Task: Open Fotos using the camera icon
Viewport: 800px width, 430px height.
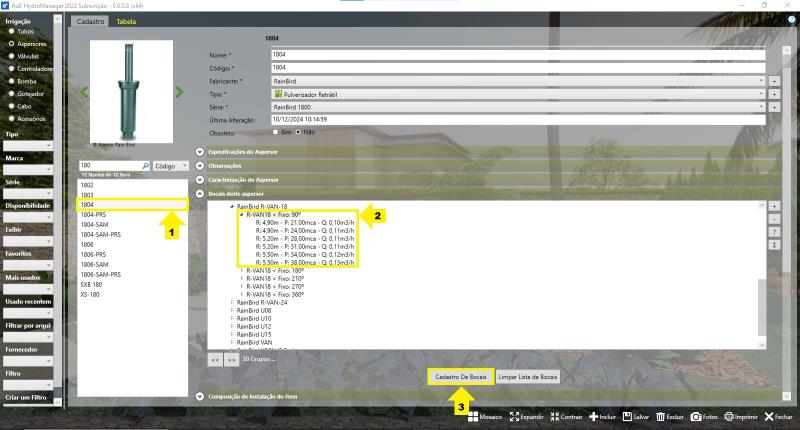Action: click(696, 417)
